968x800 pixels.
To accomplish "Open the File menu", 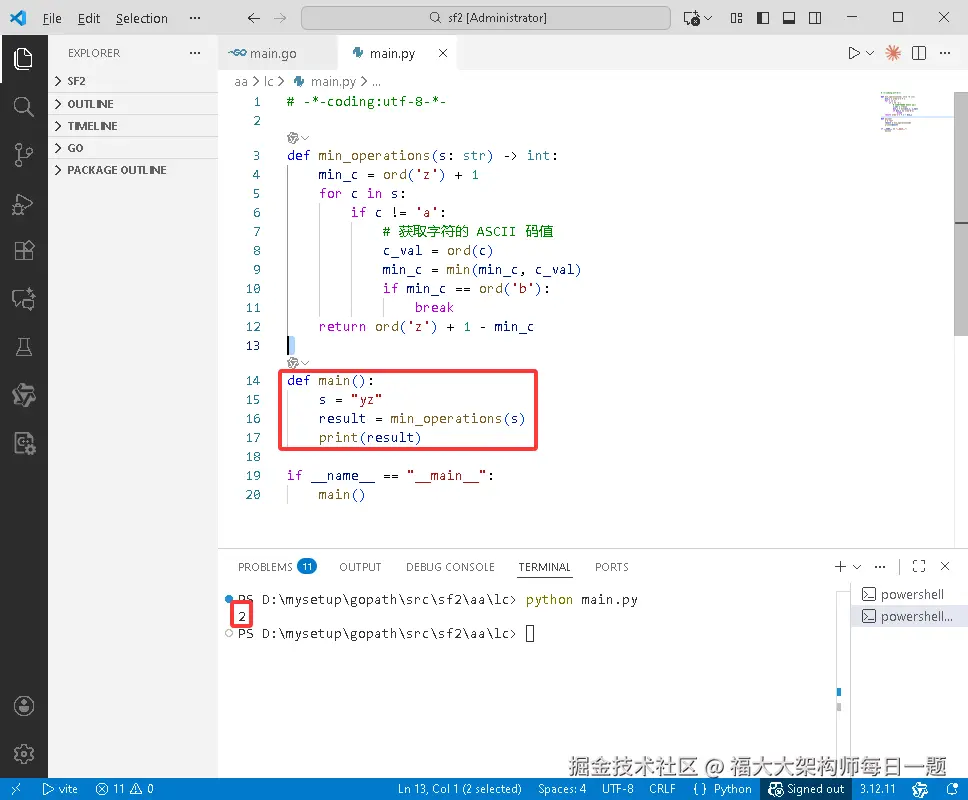I will pos(52,19).
